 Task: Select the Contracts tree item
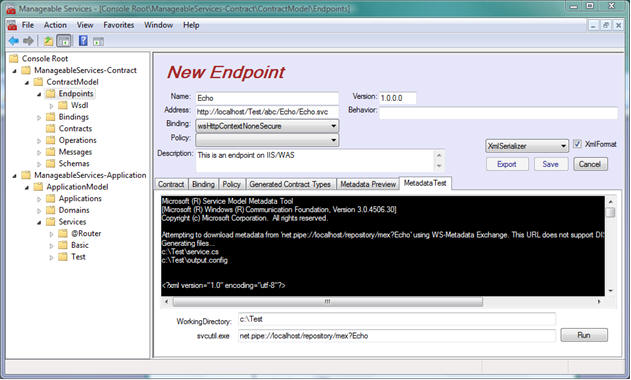point(75,129)
